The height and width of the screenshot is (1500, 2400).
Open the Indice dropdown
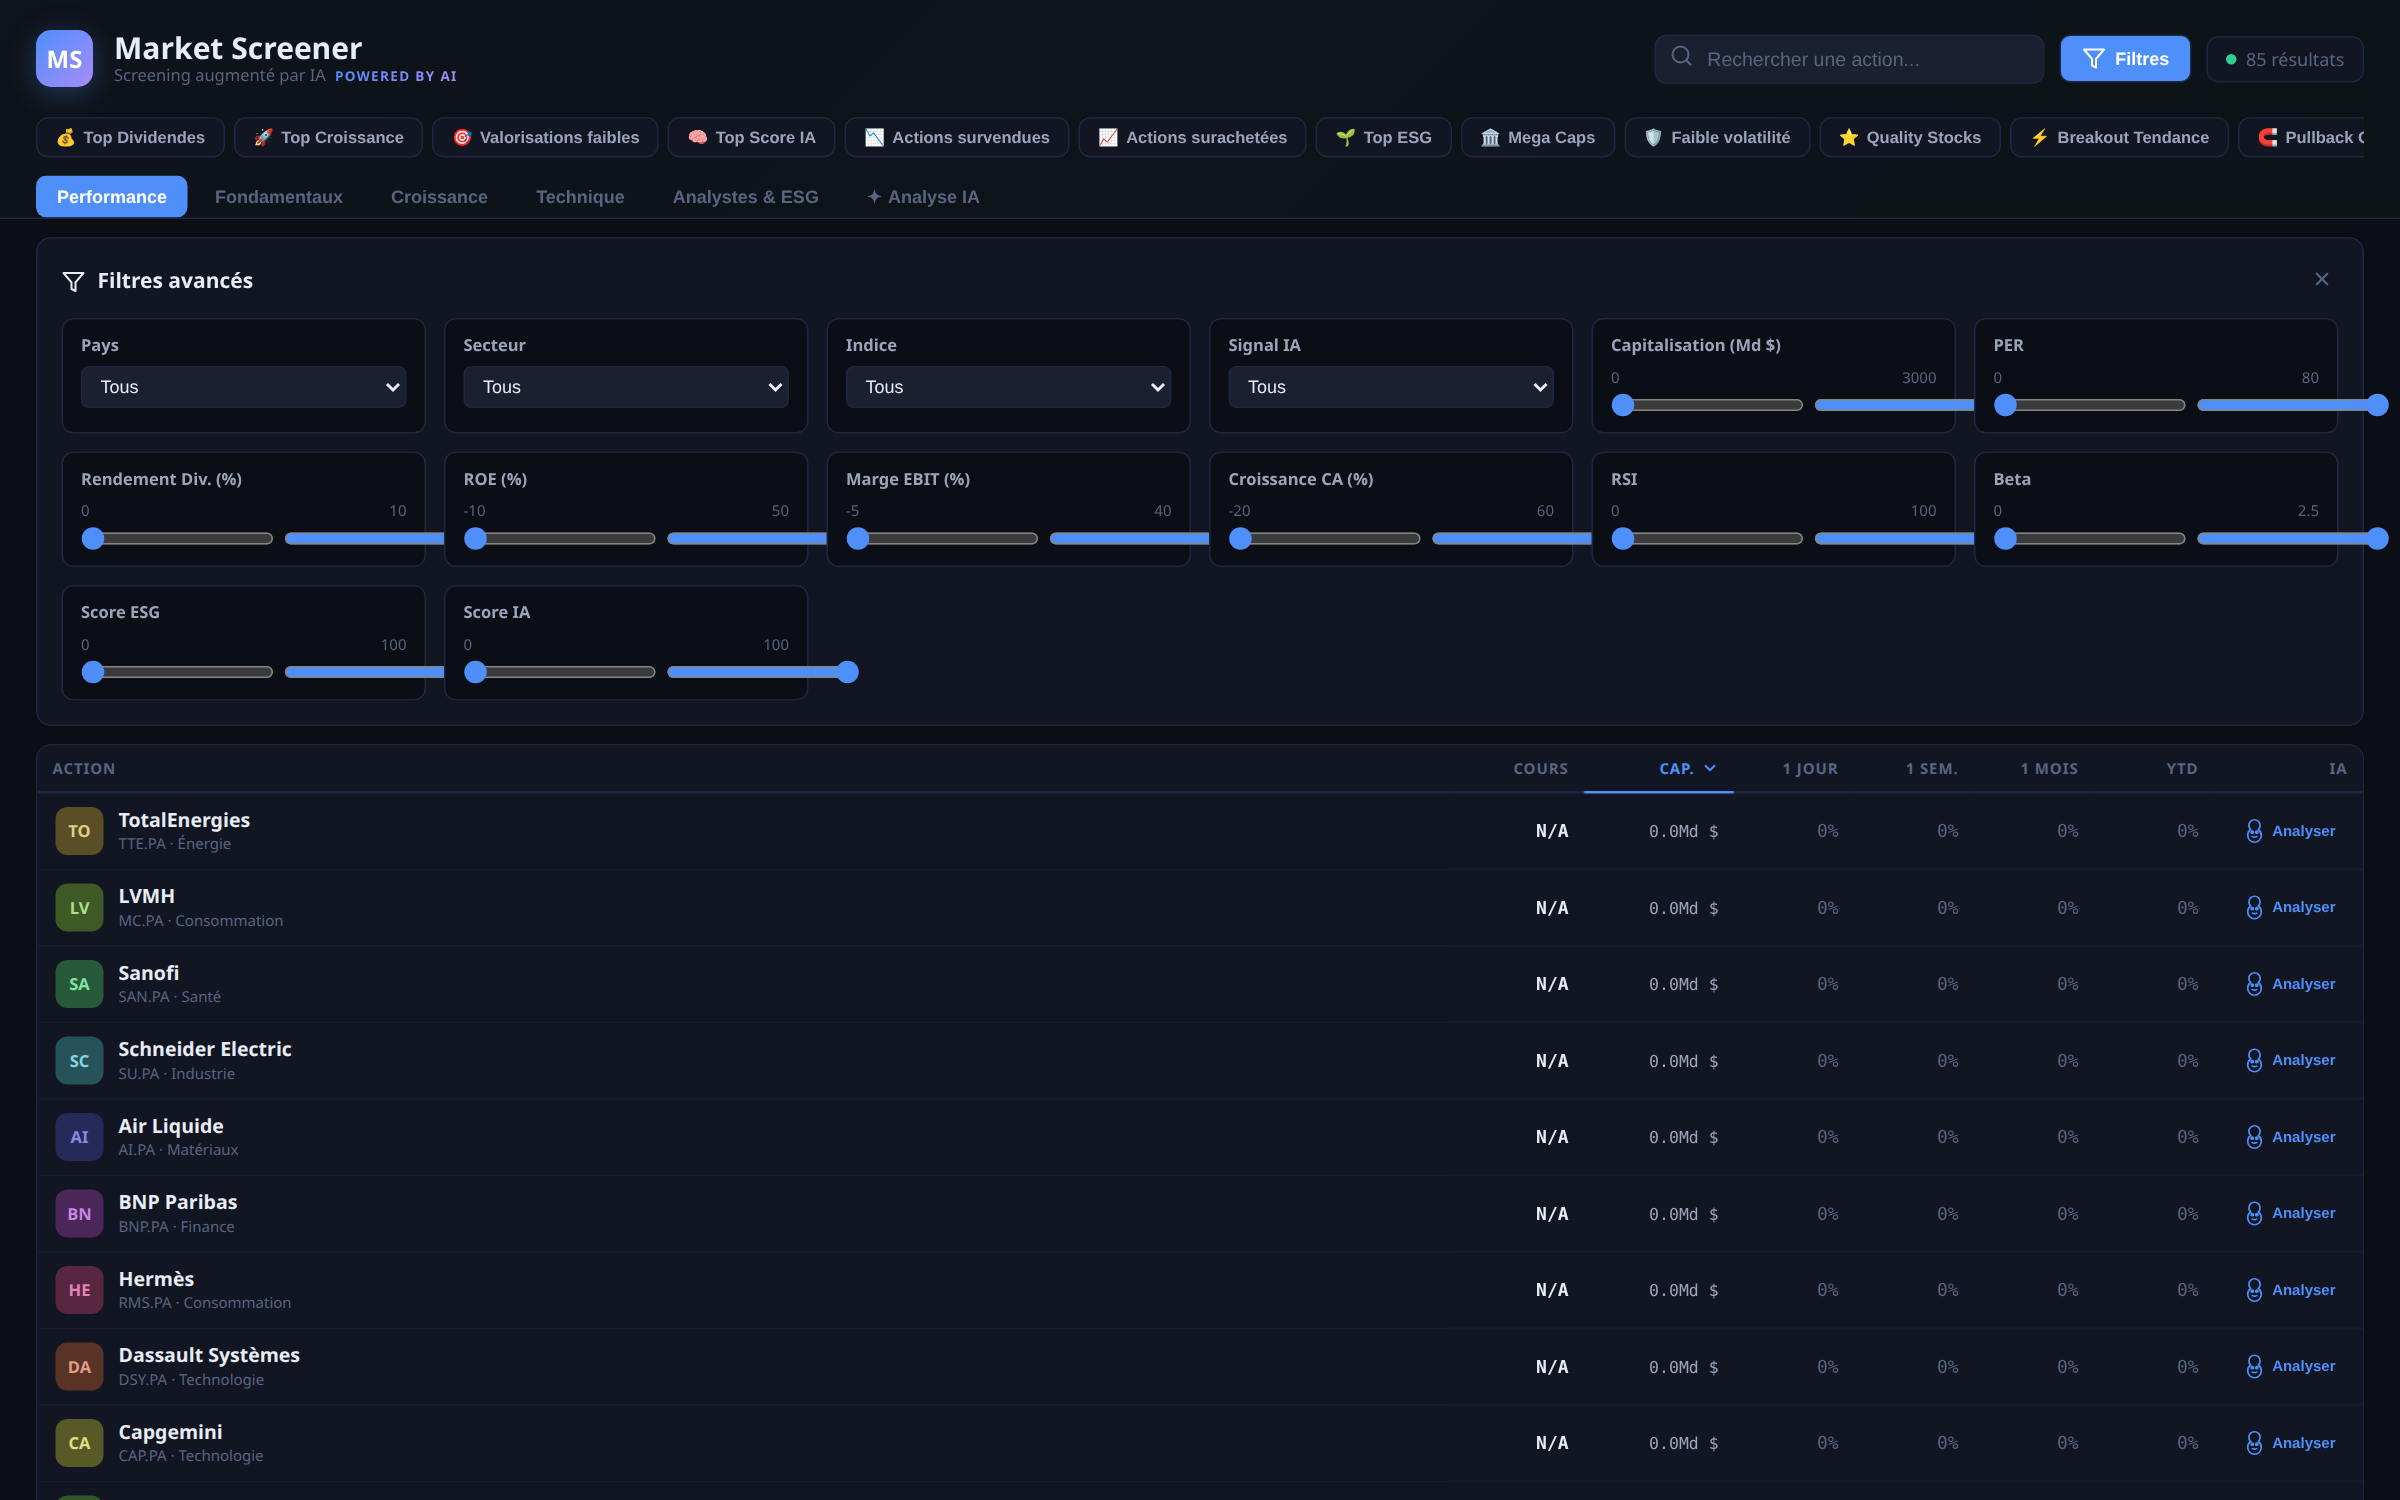[1008, 387]
